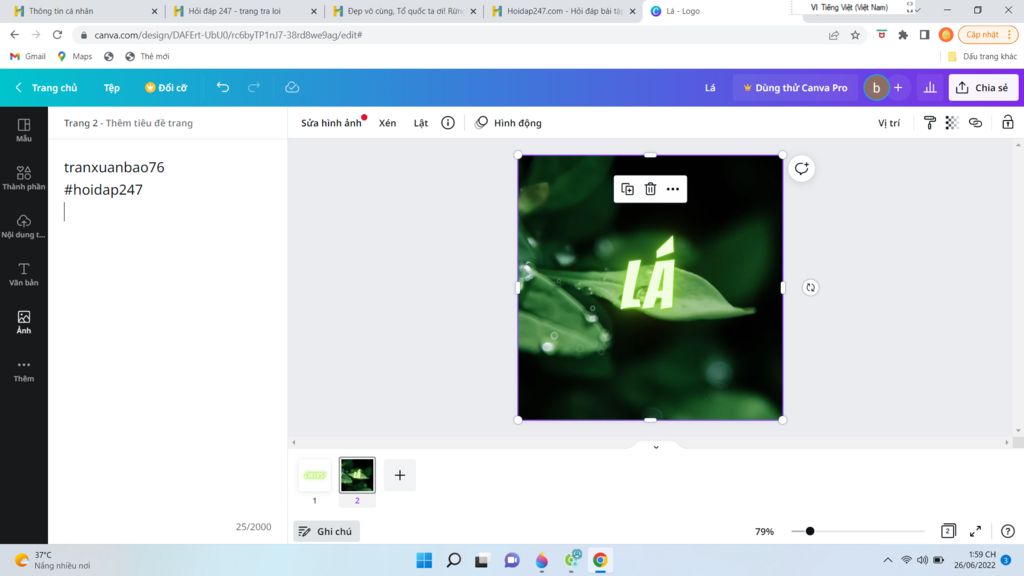Open the Đổi cỡ resize menu
The width and height of the screenshot is (1024, 576).
(x=166, y=88)
